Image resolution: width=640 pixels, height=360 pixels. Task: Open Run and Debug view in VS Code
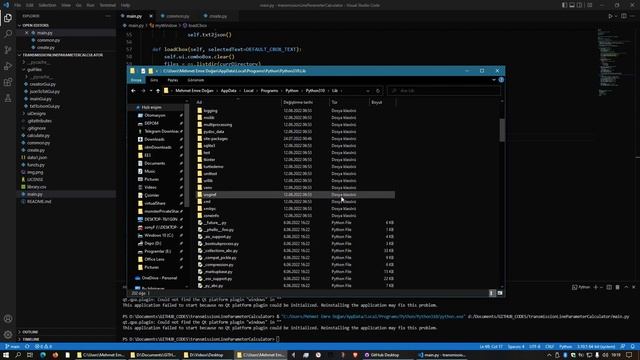[x=8, y=66]
